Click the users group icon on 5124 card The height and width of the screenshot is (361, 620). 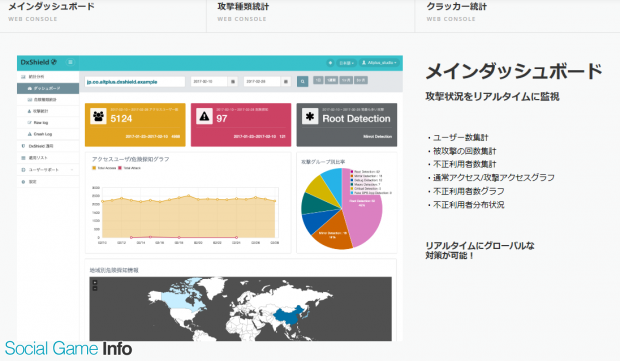pyautogui.click(x=98, y=116)
